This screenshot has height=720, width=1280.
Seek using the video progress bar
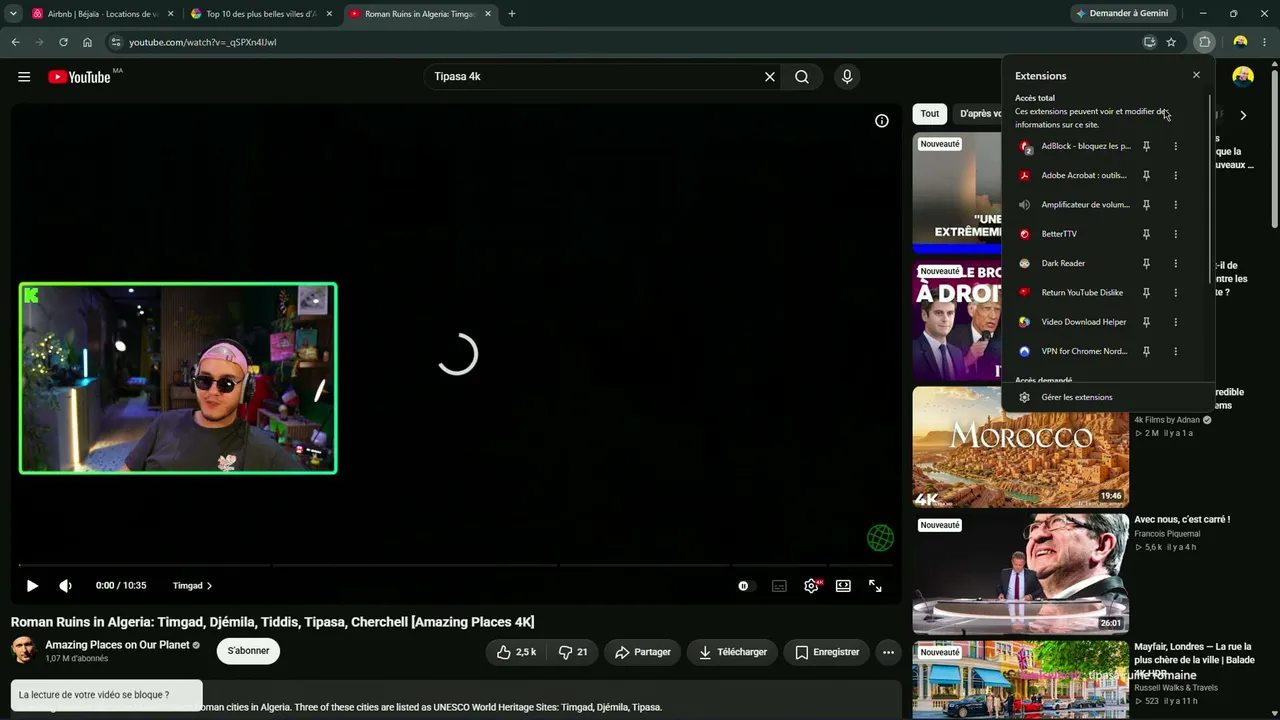point(457,565)
